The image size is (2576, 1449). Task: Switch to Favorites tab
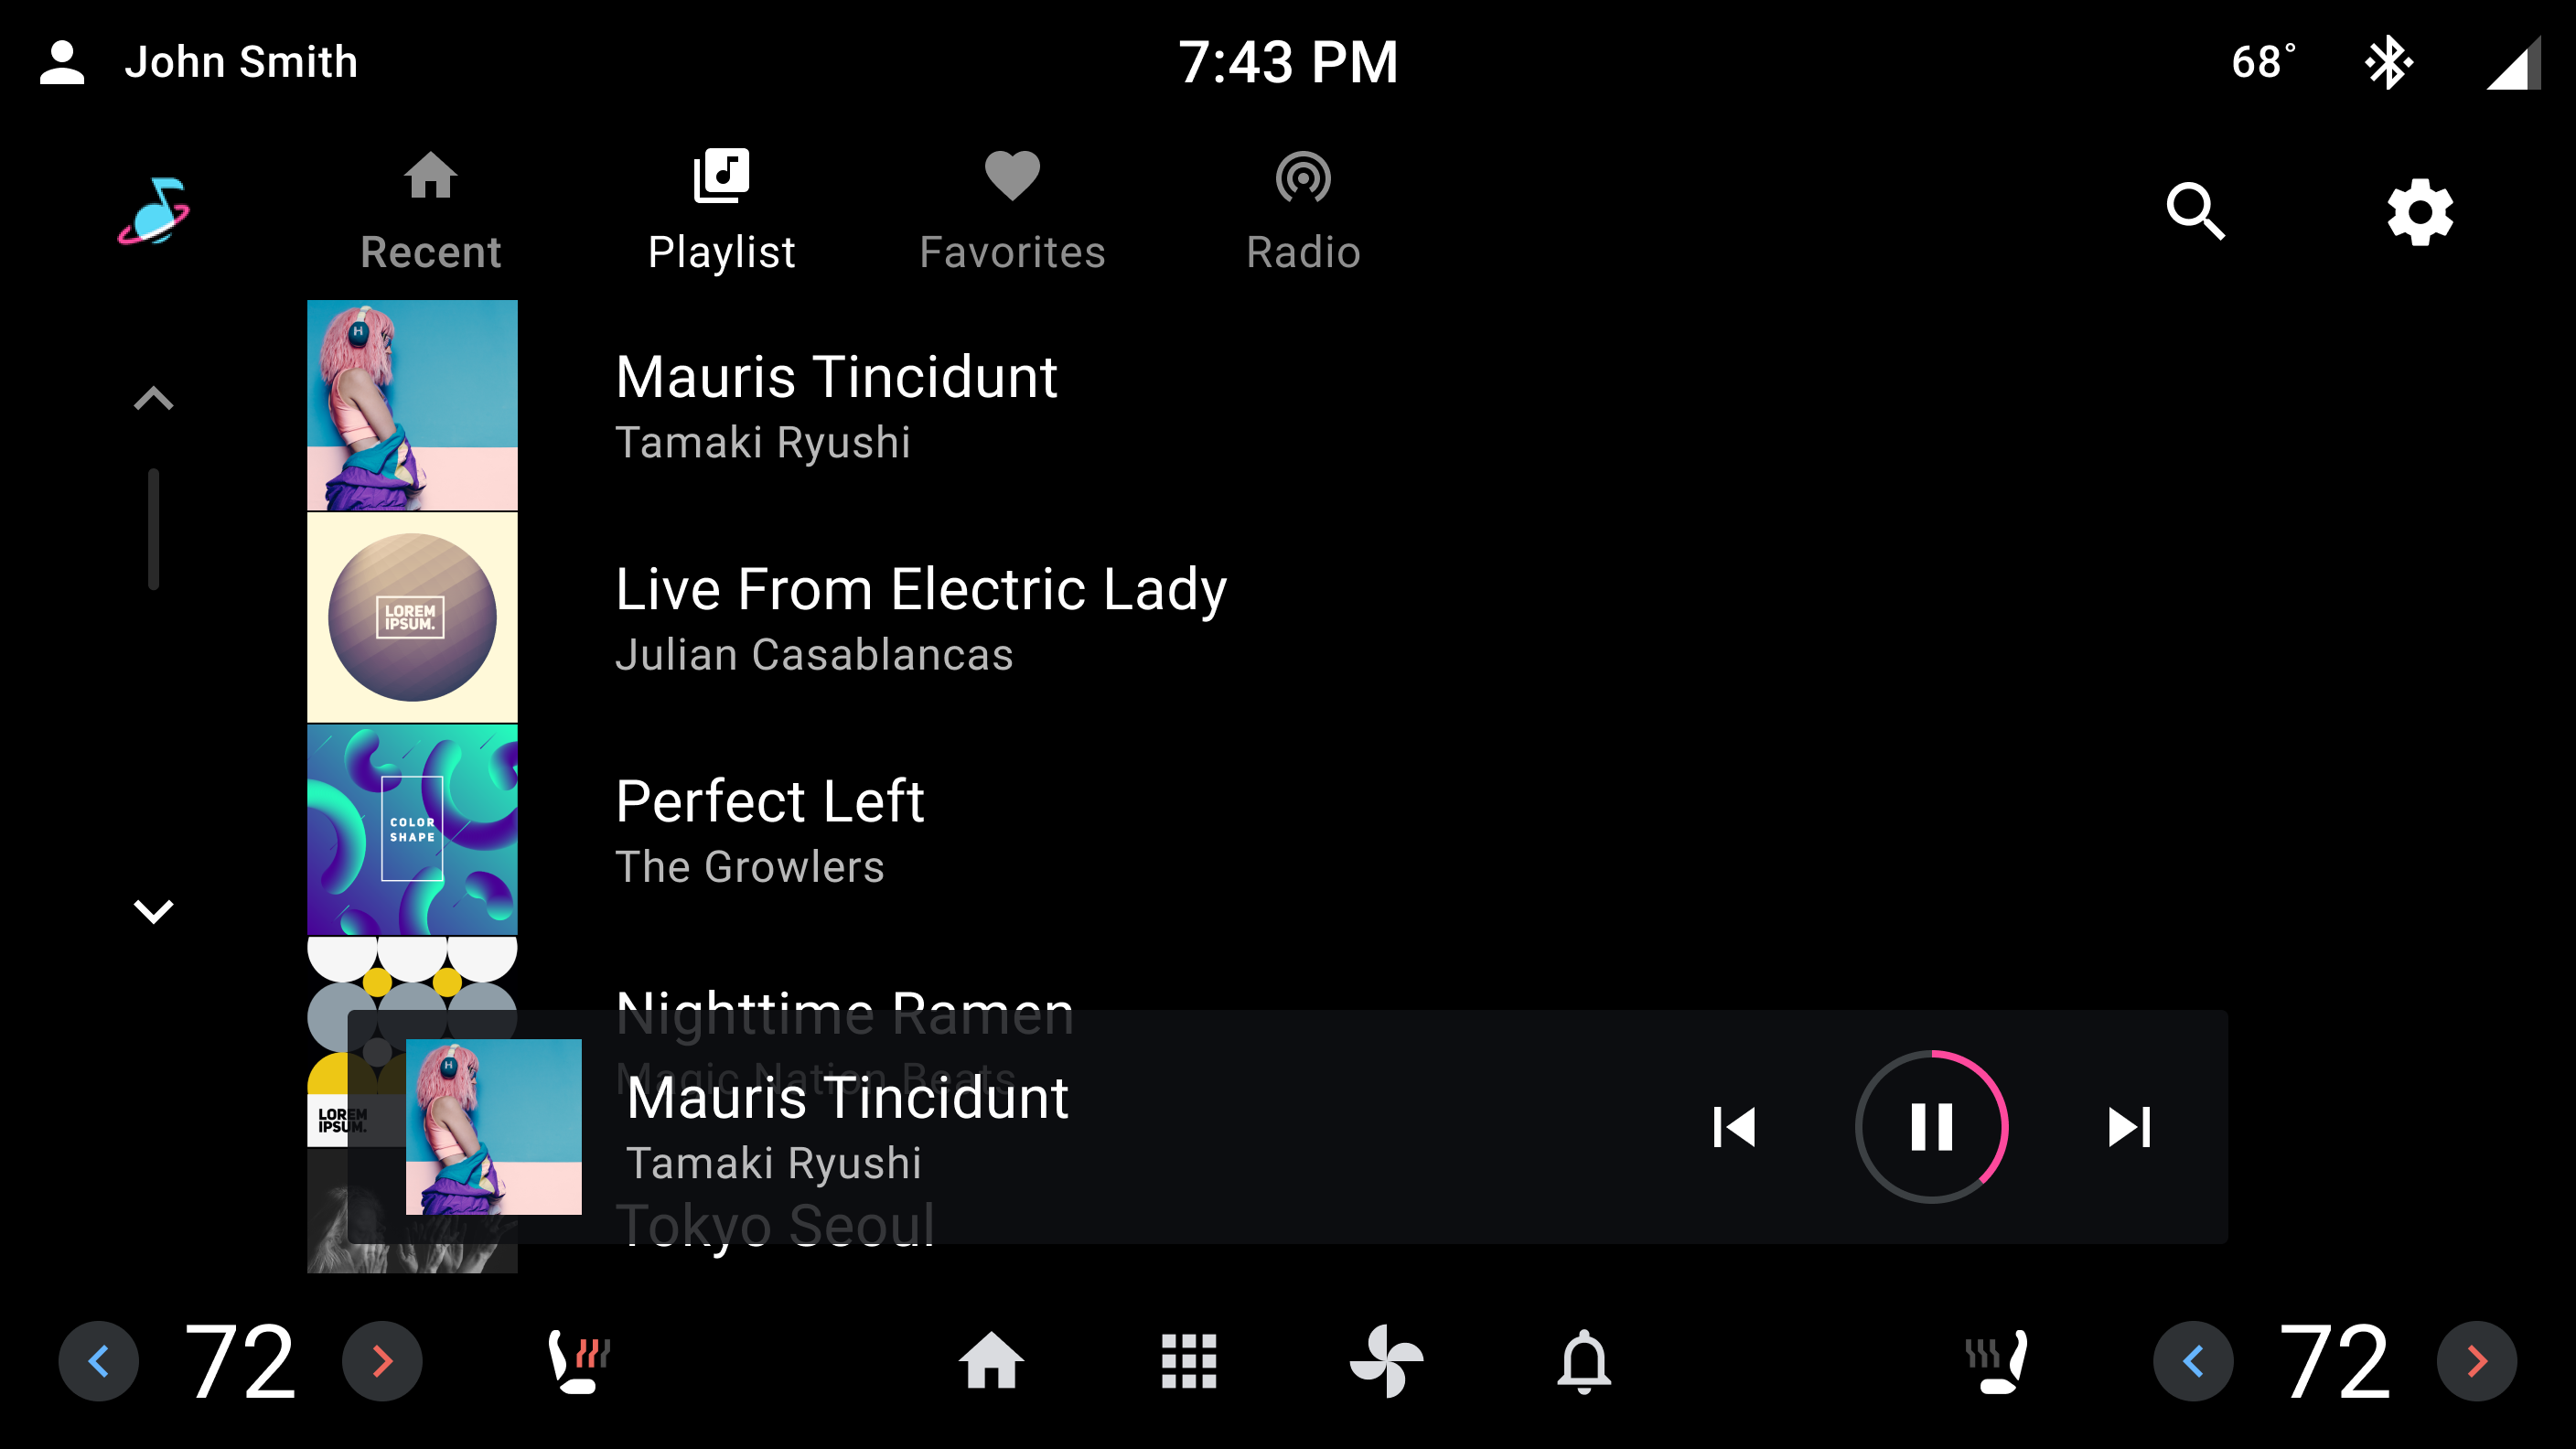click(x=1012, y=210)
